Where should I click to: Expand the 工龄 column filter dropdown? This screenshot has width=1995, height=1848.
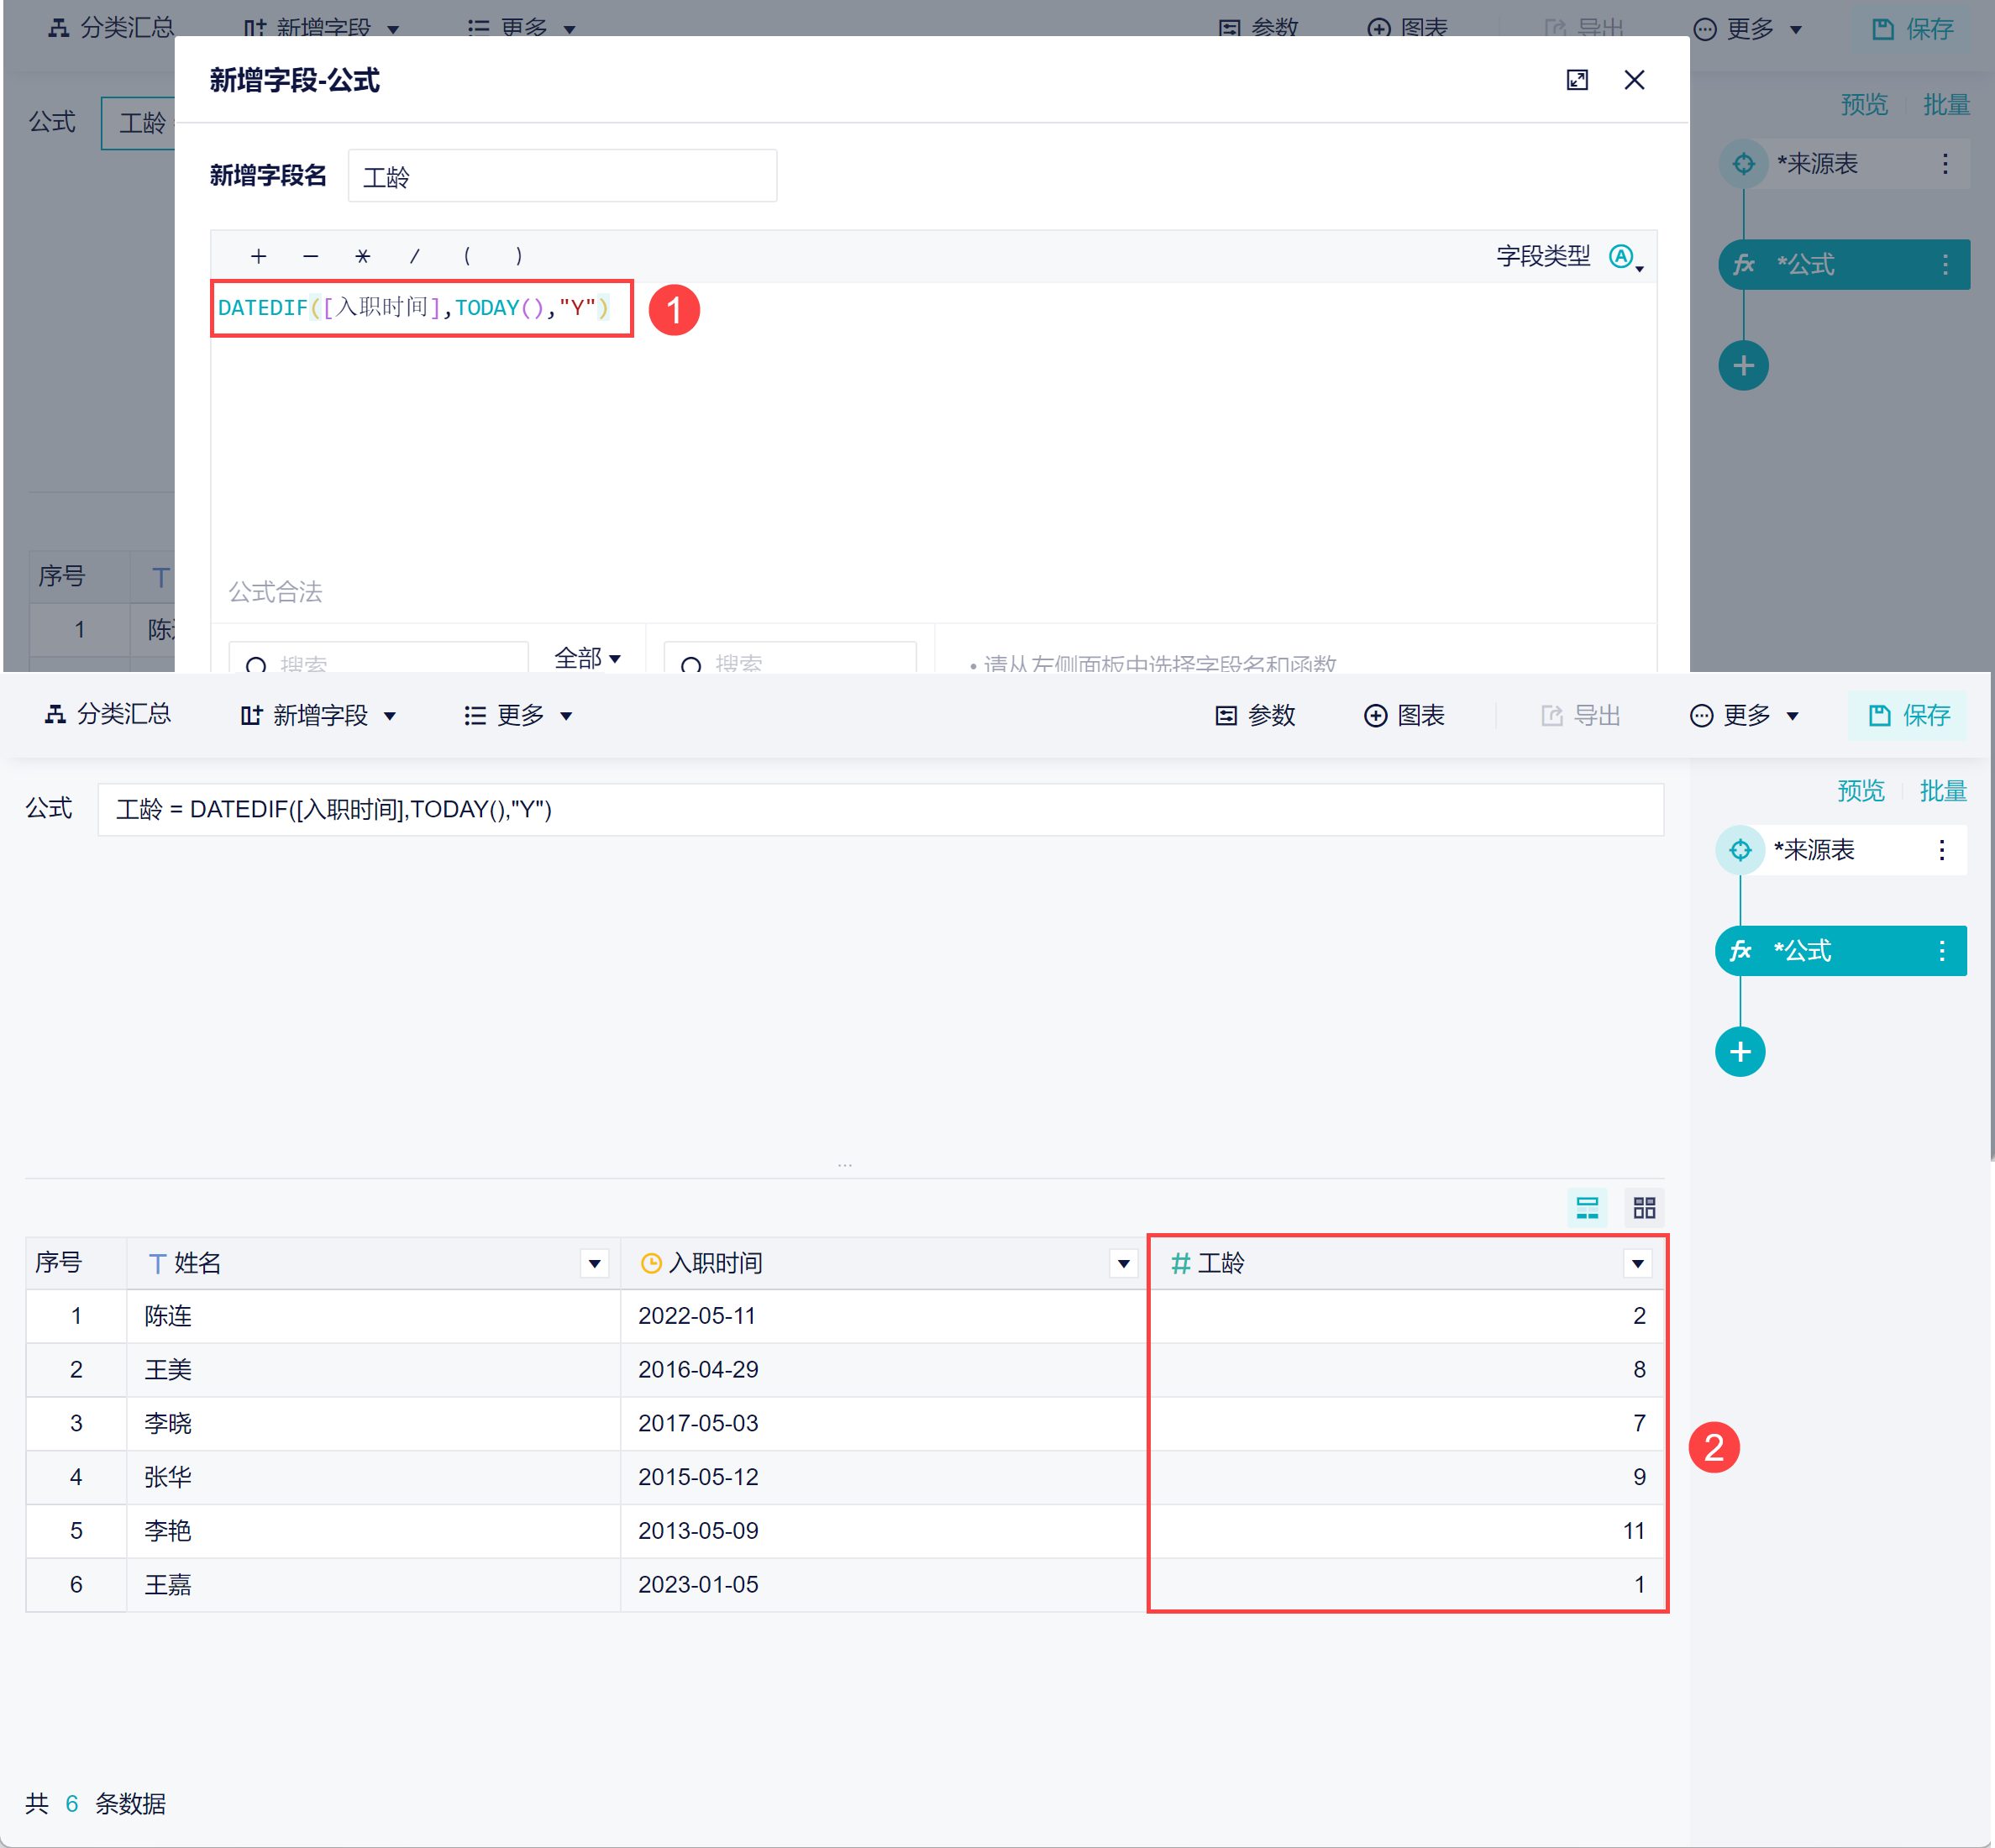[x=1637, y=1264]
